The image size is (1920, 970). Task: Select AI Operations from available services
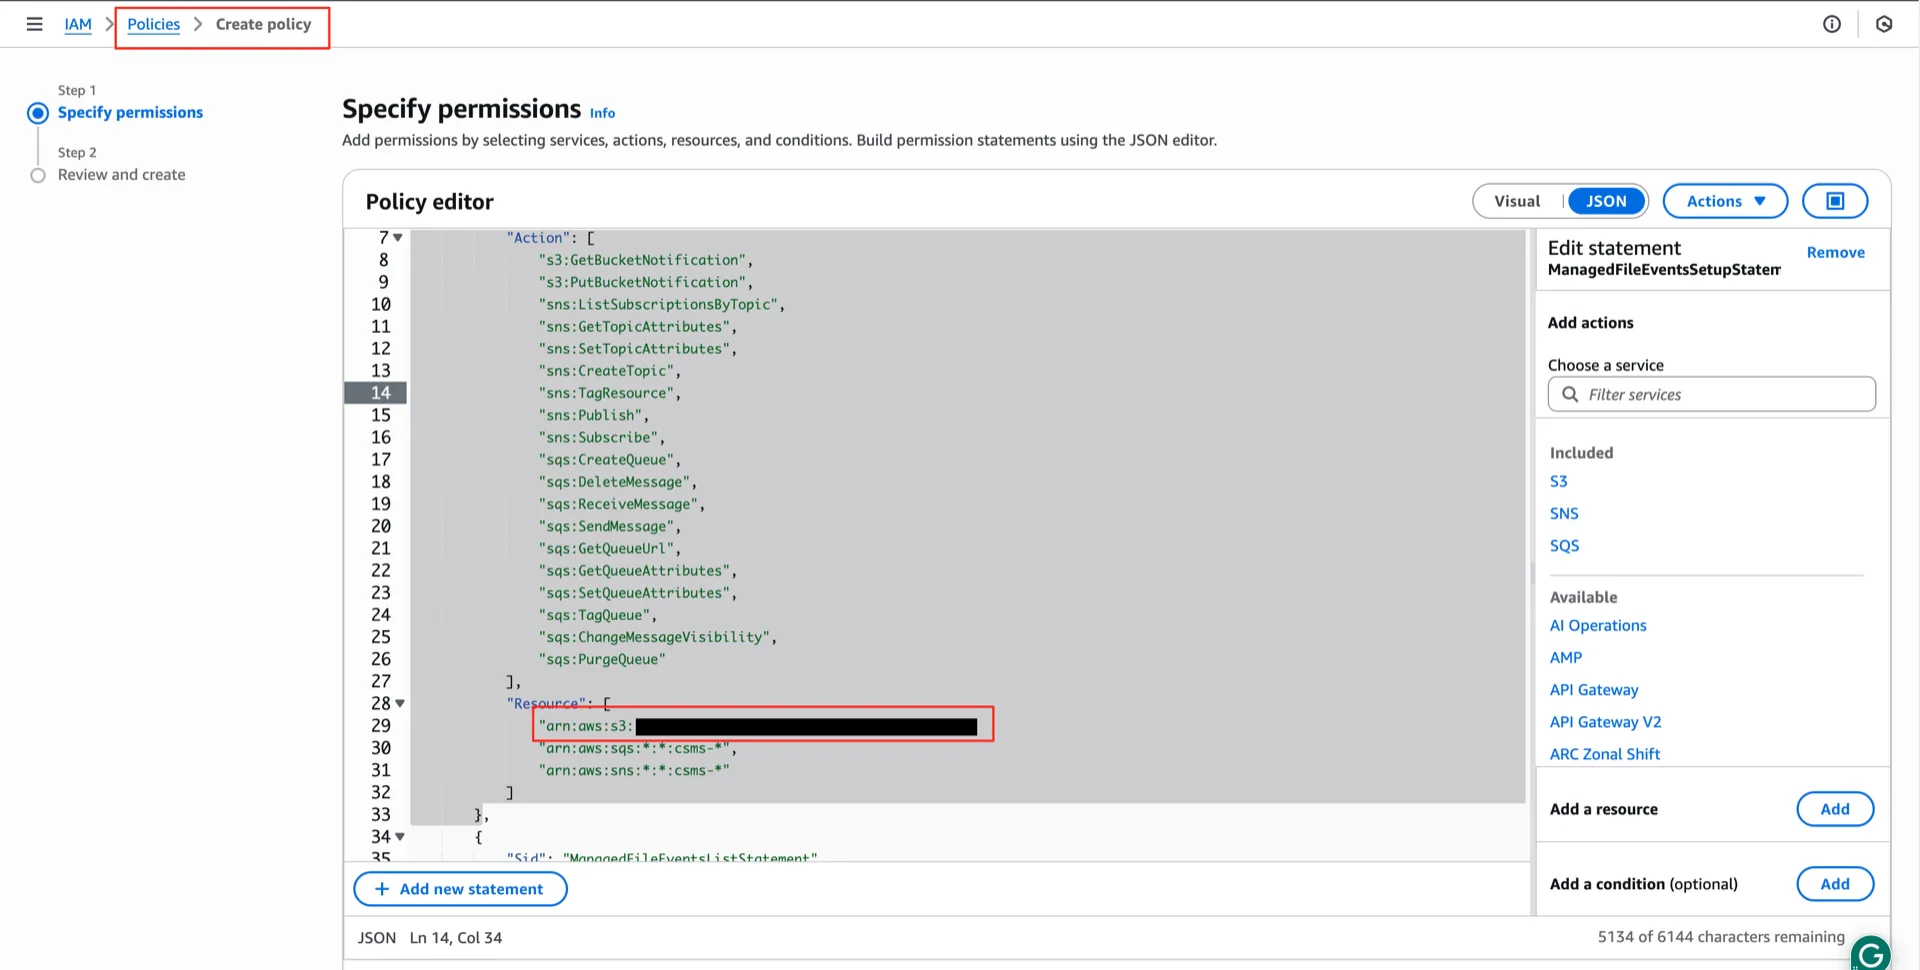click(1598, 625)
